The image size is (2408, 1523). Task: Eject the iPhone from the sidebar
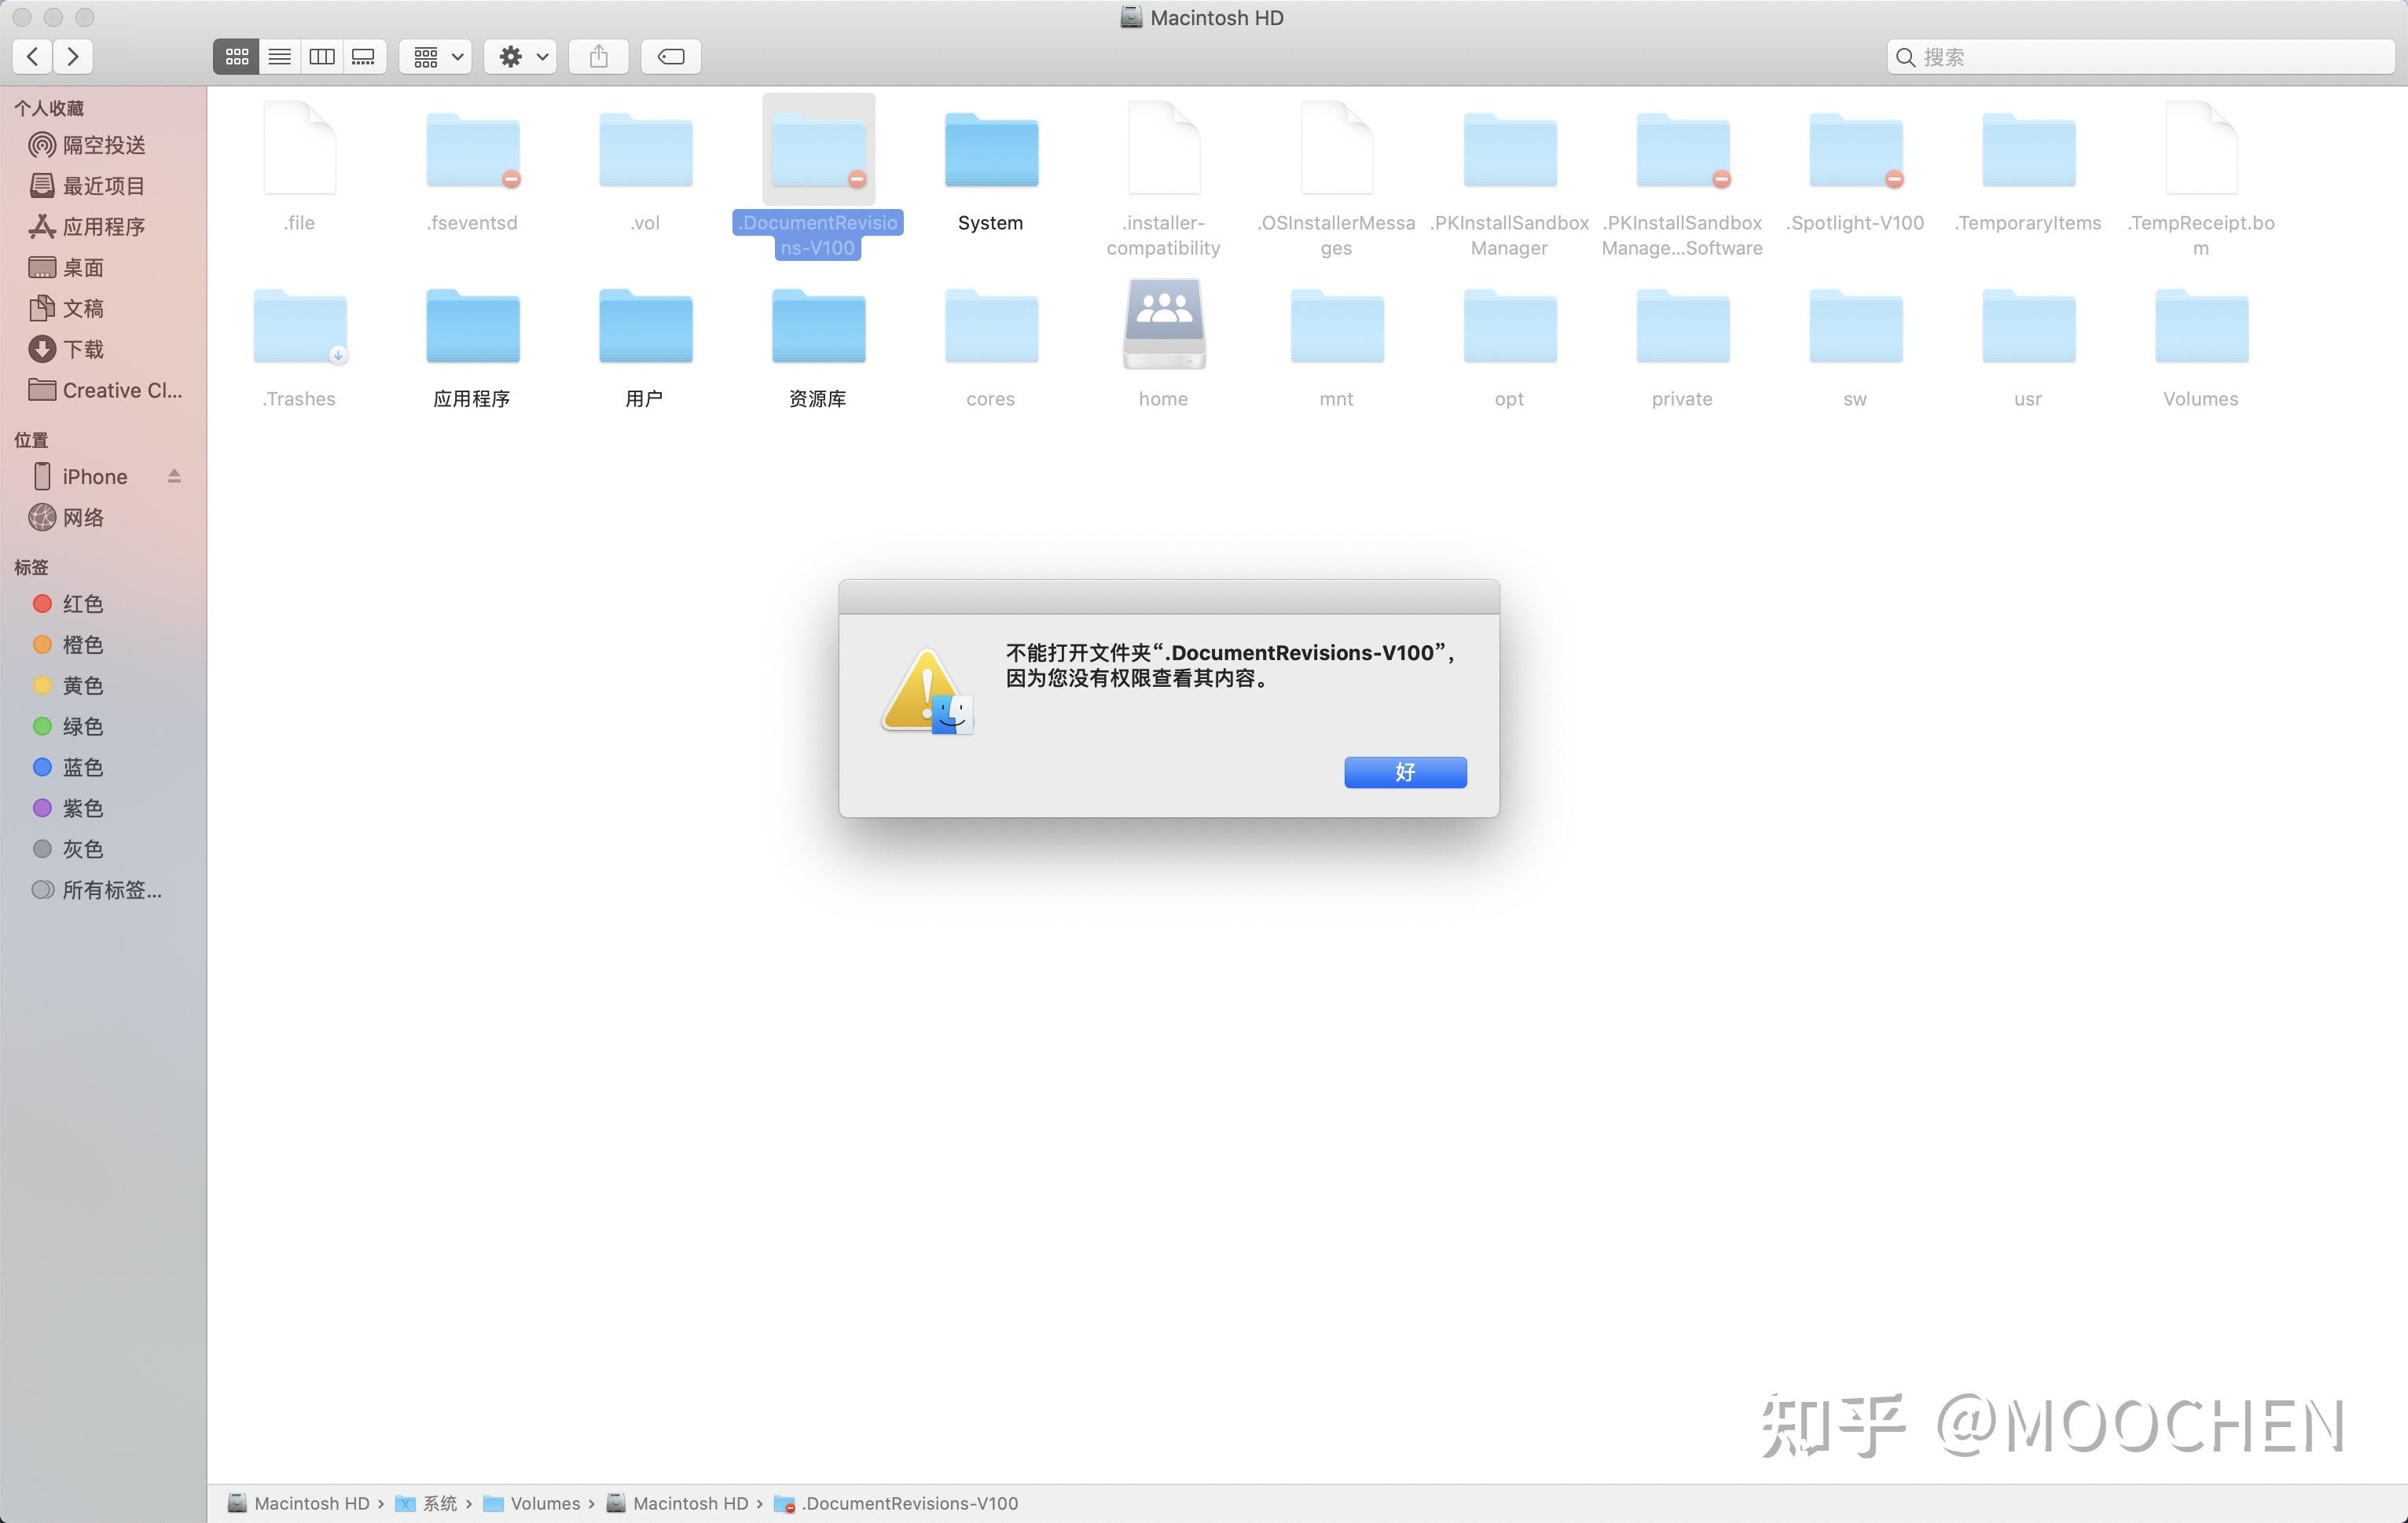pyautogui.click(x=174, y=476)
